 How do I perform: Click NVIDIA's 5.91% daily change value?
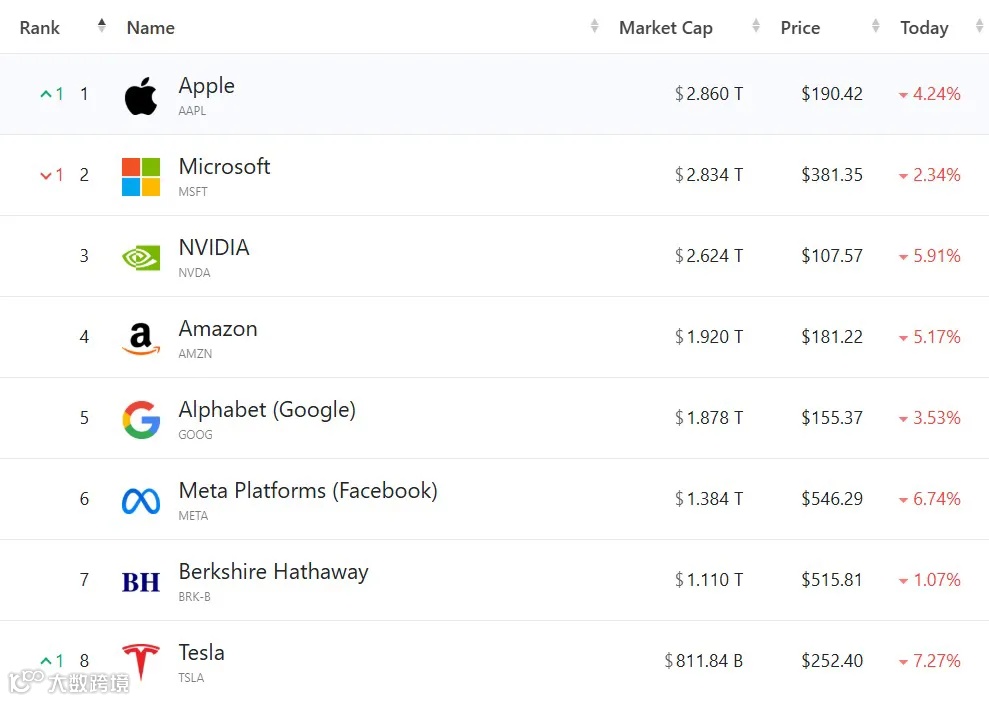click(x=936, y=256)
